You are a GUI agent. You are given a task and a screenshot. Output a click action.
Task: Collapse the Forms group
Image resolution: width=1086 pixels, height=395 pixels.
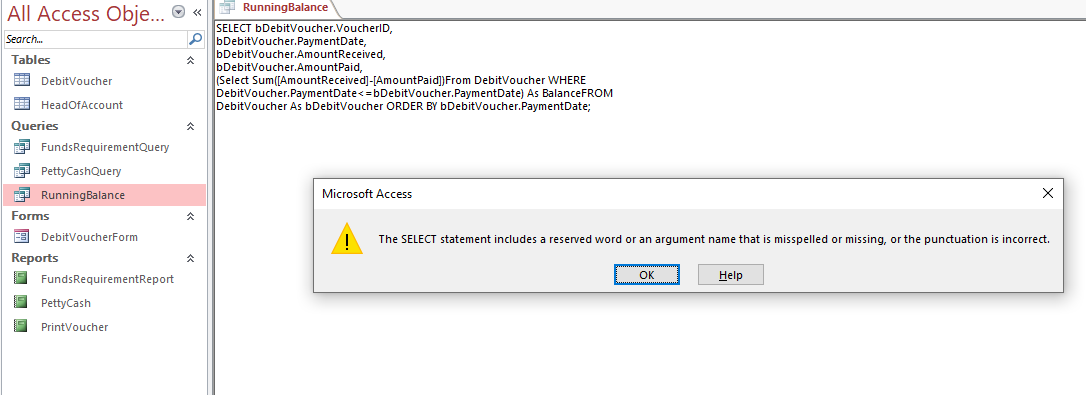[190, 216]
